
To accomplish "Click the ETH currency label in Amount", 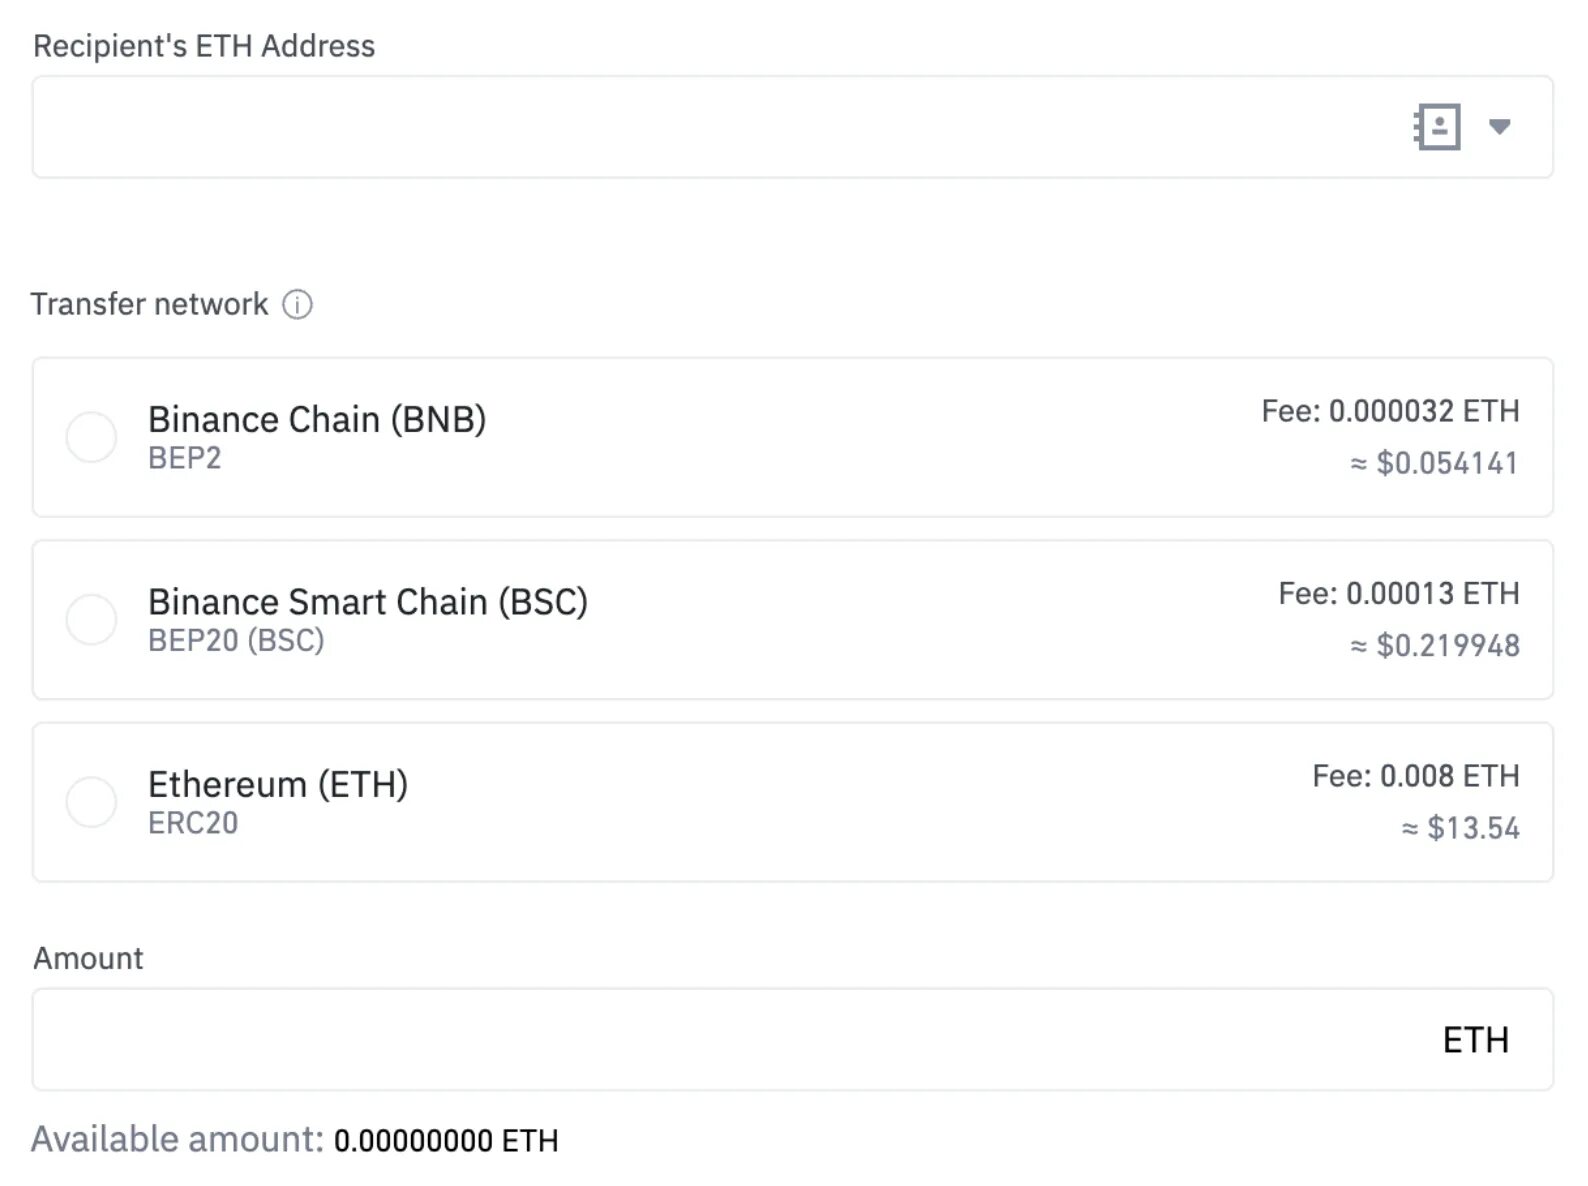I will (1475, 1040).
